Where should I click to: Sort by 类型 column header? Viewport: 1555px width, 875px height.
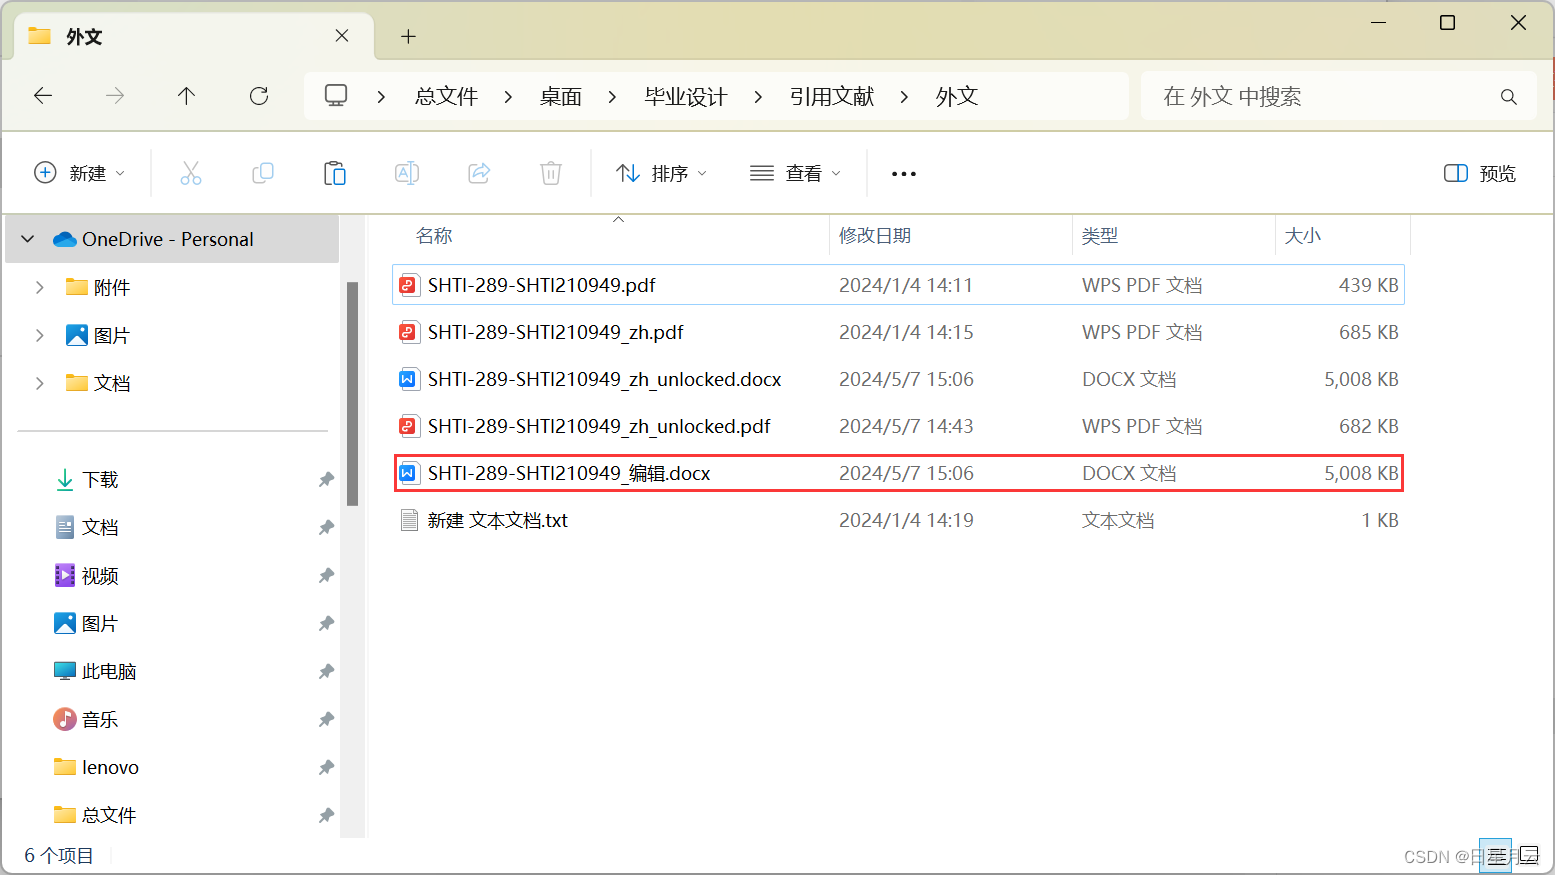click(x=1100, y=236)
